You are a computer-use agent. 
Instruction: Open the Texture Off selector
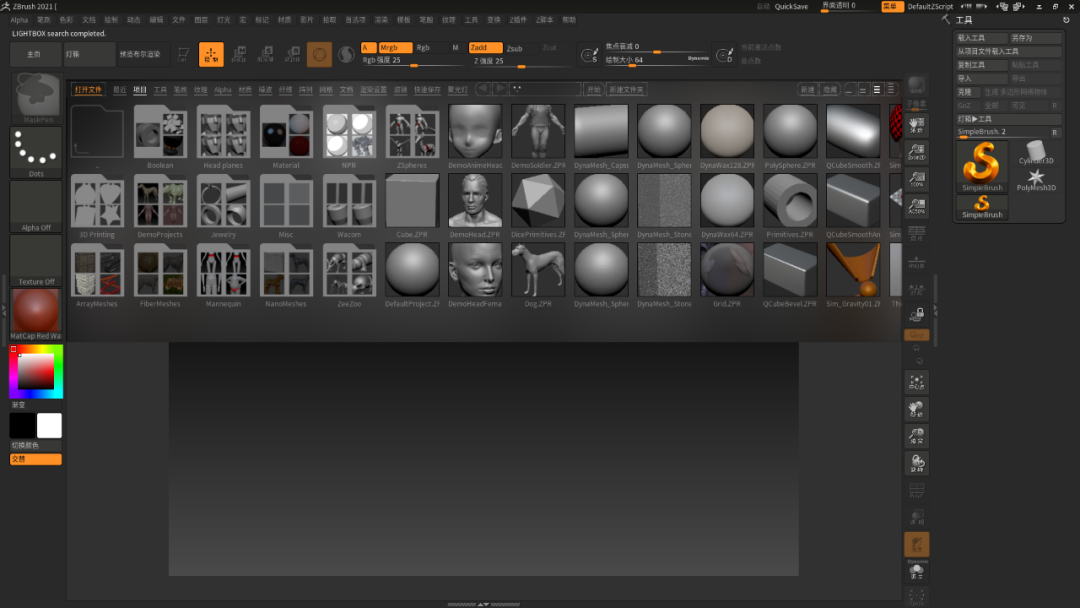pos(36,260)
